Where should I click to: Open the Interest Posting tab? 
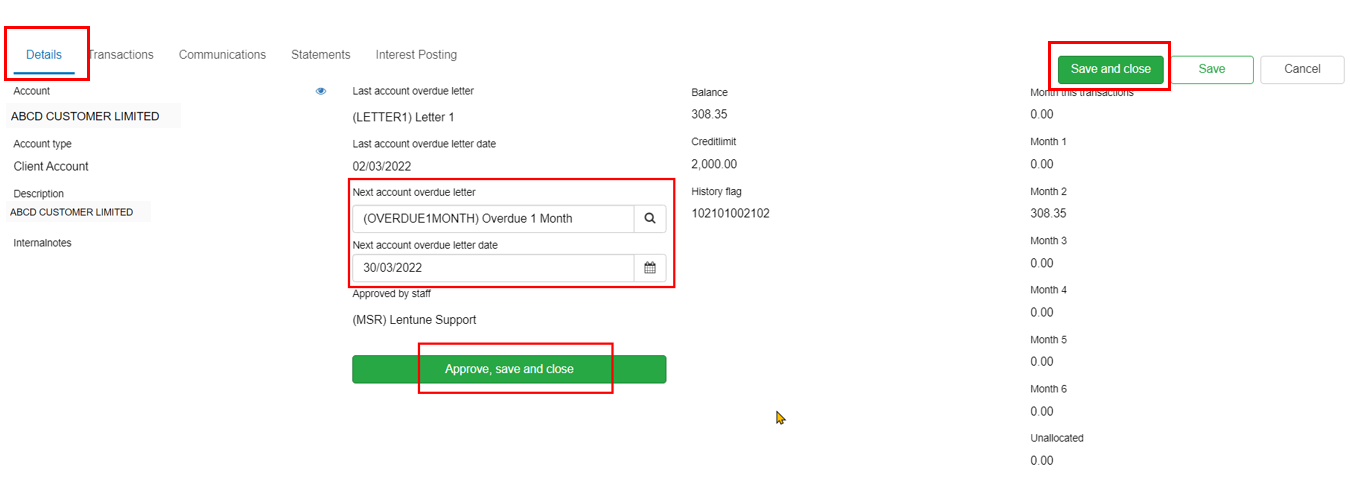point(416,55)
